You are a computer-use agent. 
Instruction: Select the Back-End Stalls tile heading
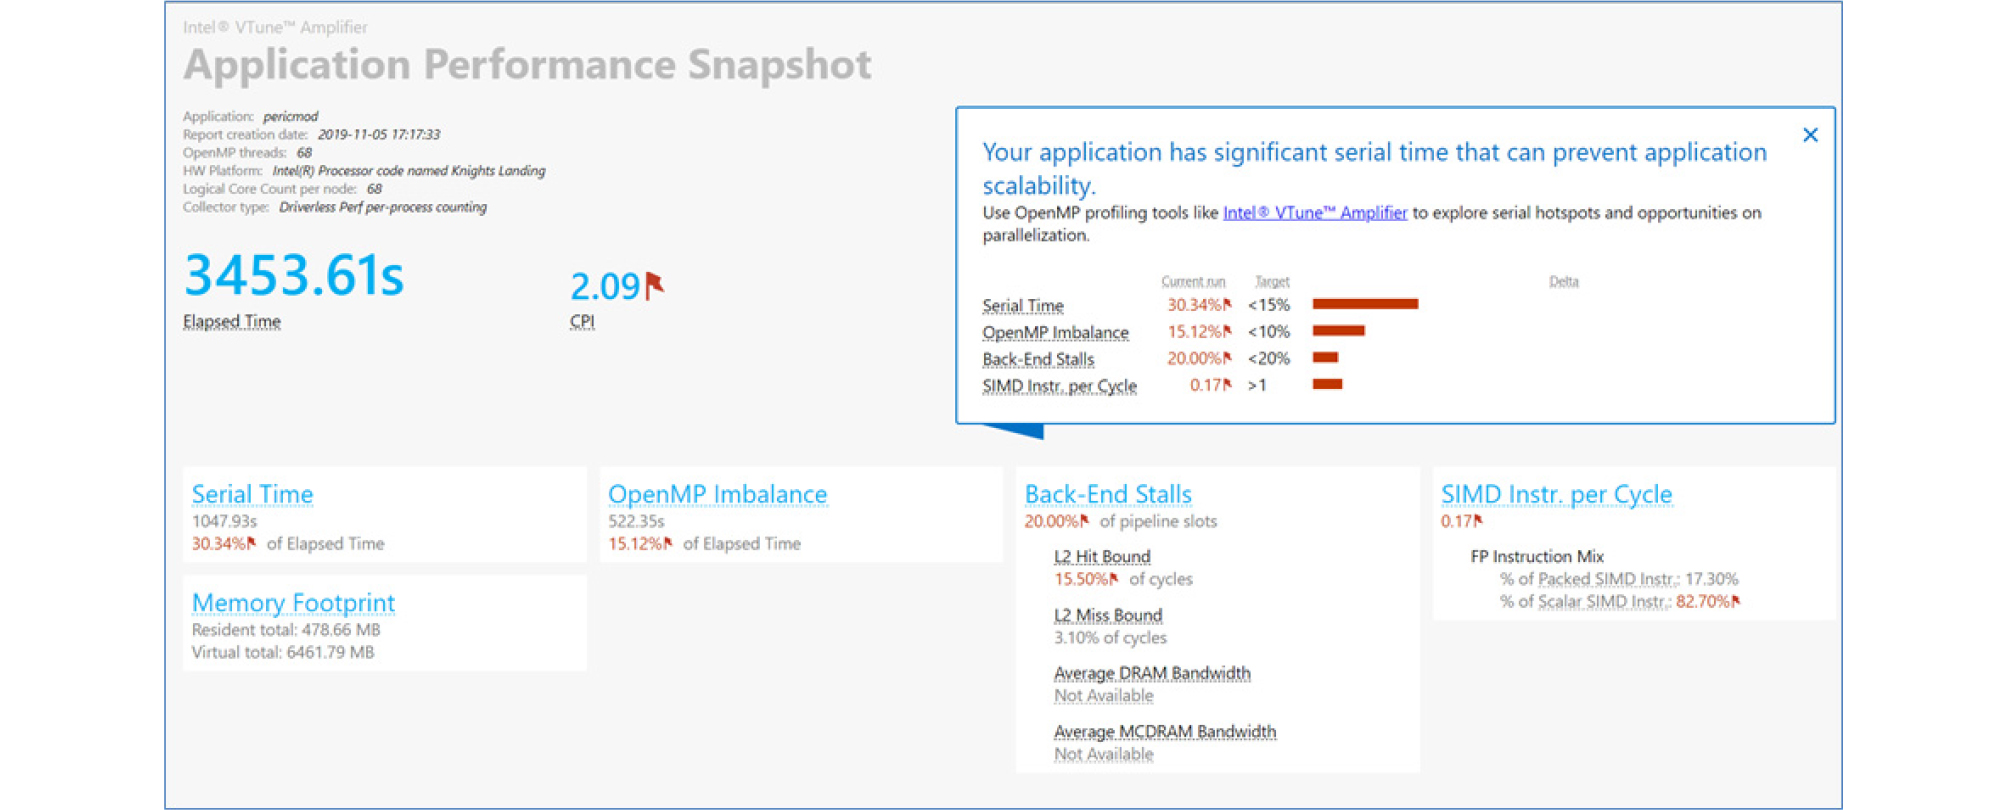(1107, 494)
